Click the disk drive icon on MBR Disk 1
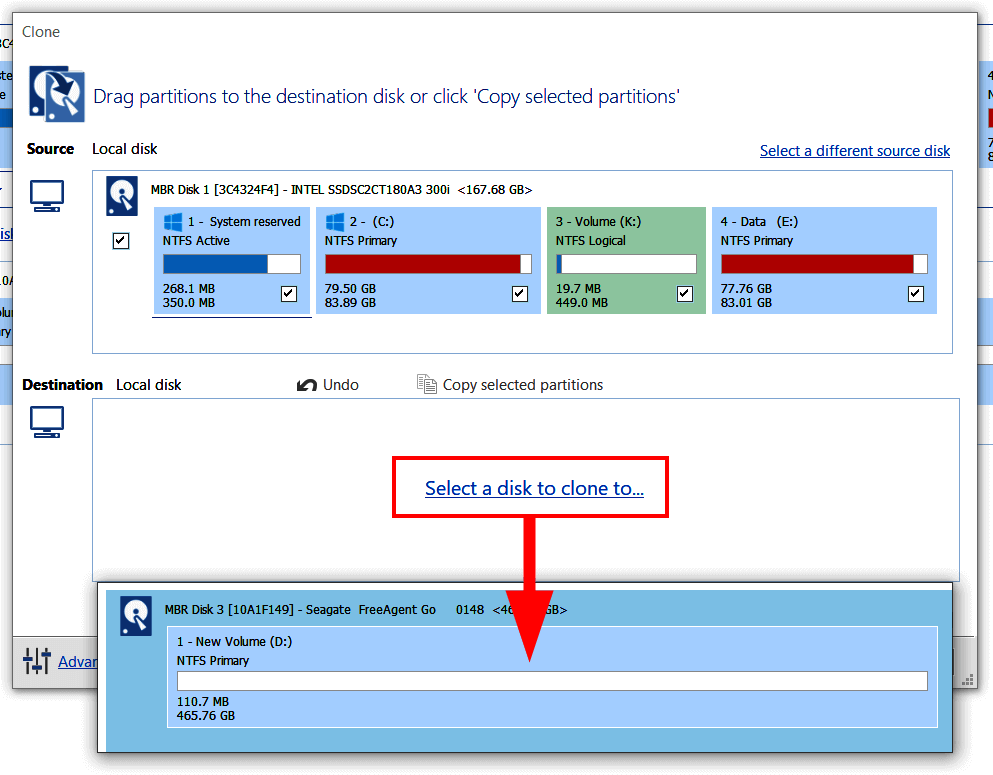 tap(121, 197)
